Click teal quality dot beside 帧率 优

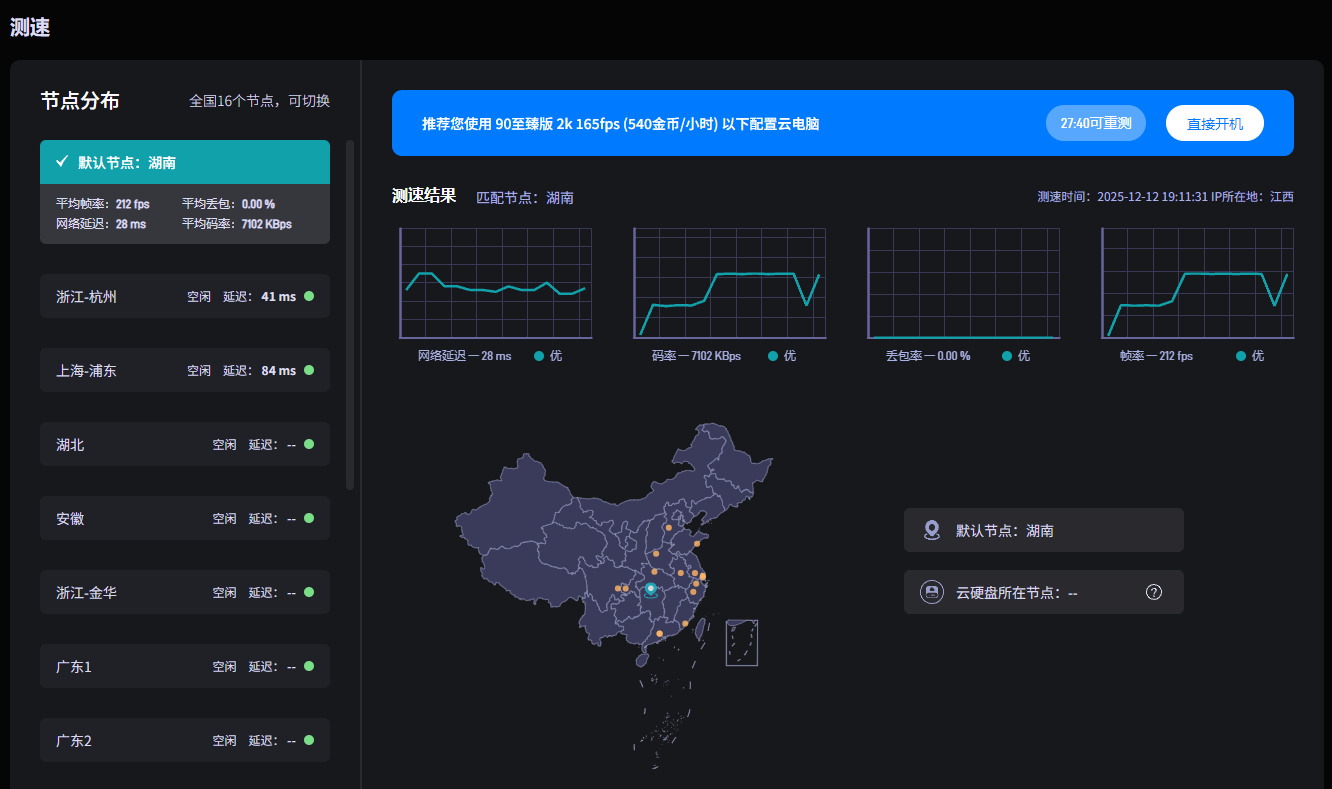tap(1241, 356)
